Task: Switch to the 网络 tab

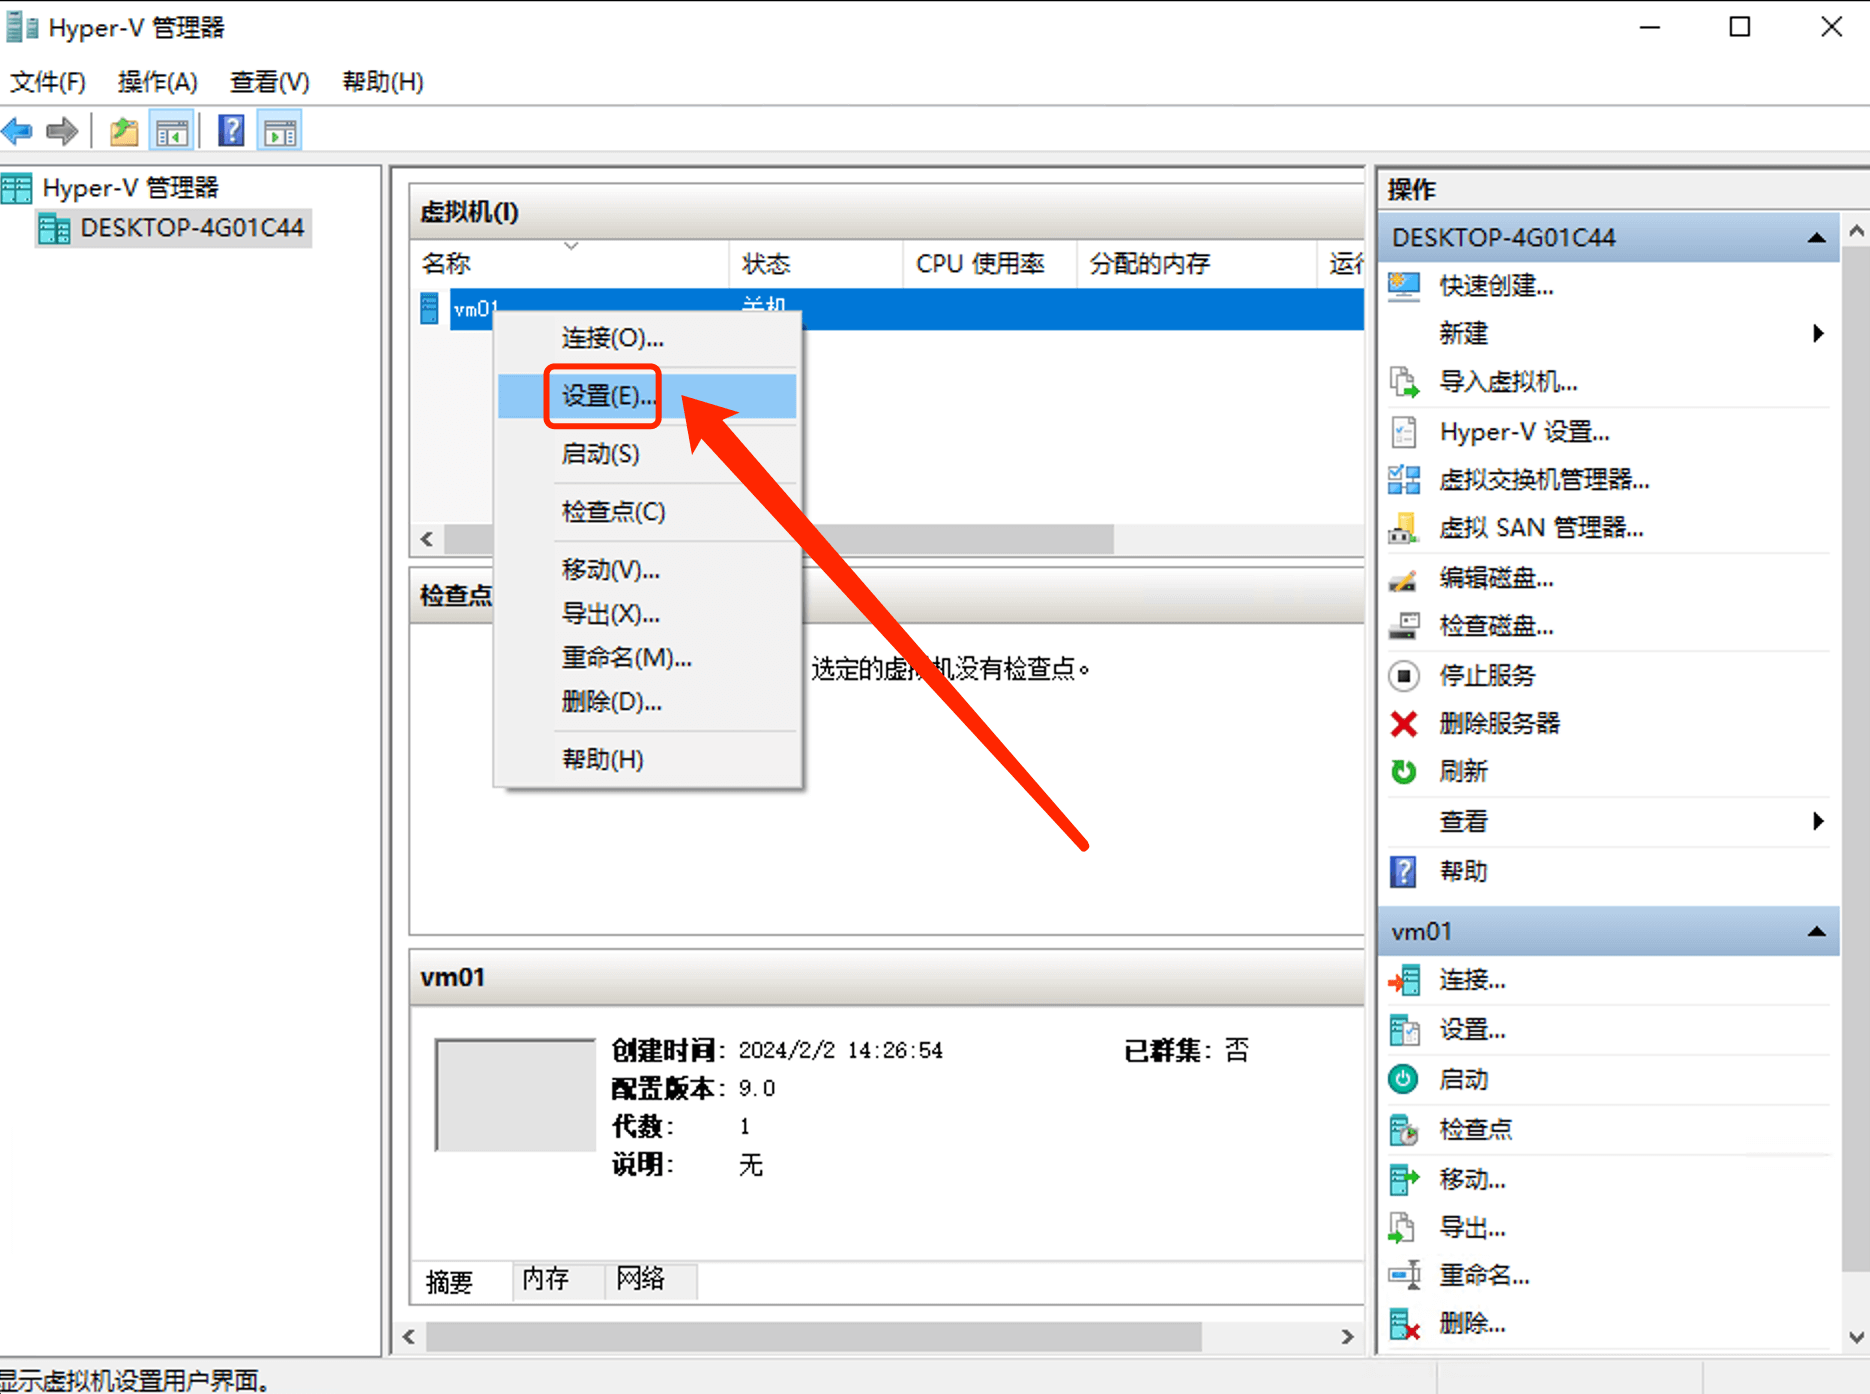Action: tap(651, 1279)
